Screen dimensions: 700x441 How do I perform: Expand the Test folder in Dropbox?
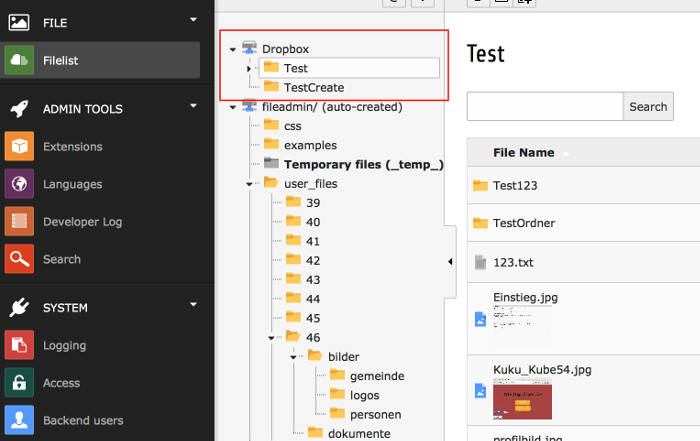click(249, 68)
